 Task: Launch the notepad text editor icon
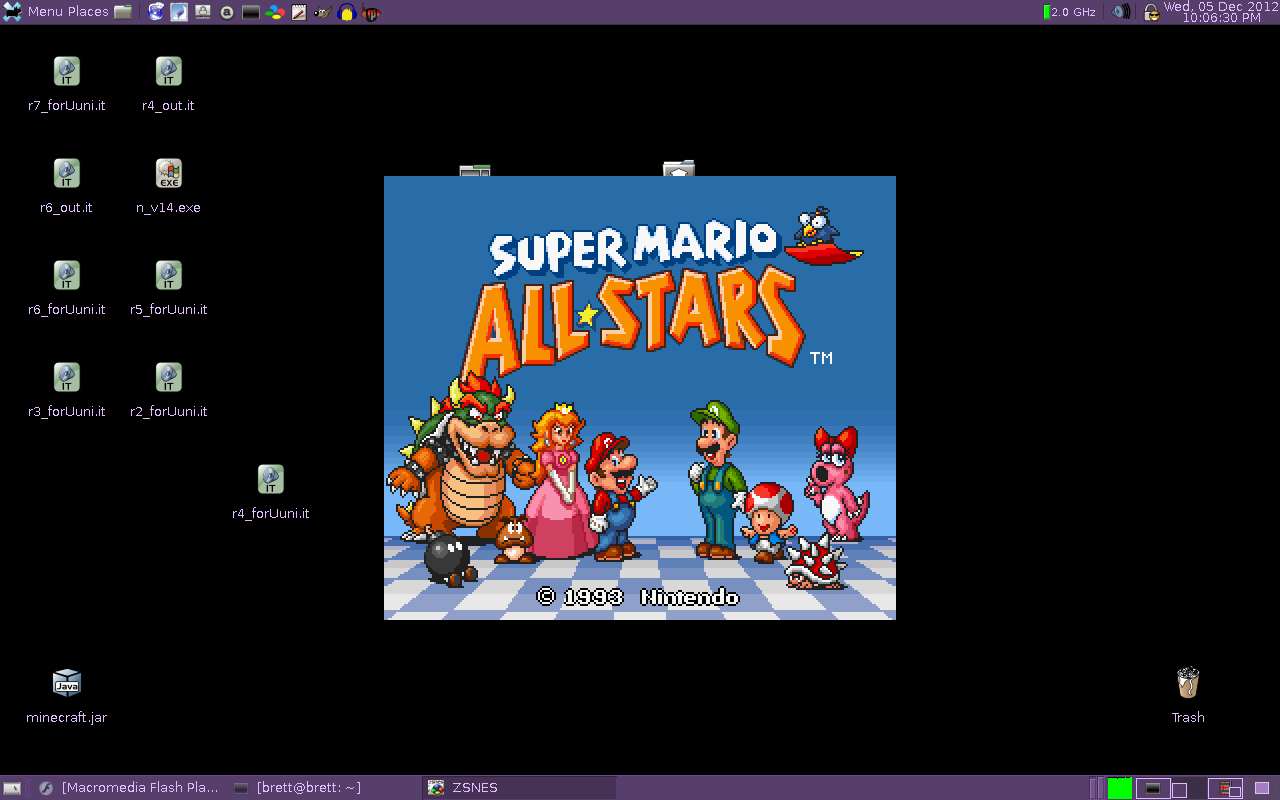pyautogui.click(x=299, y=12)
